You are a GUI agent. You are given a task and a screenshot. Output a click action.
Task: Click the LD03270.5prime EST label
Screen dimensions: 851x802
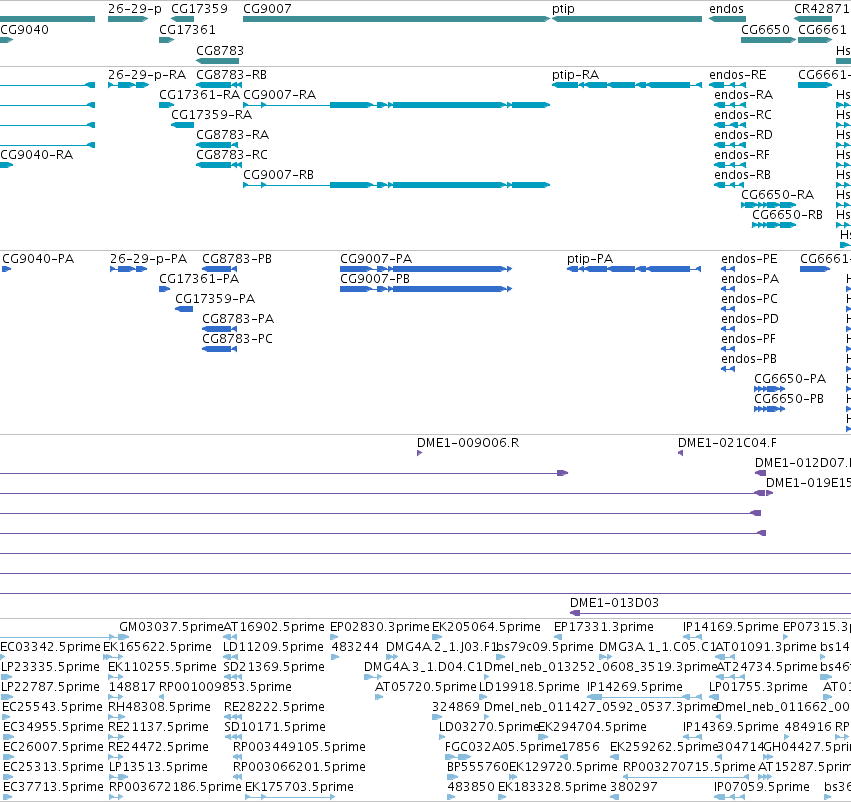(x=489, y=727)
